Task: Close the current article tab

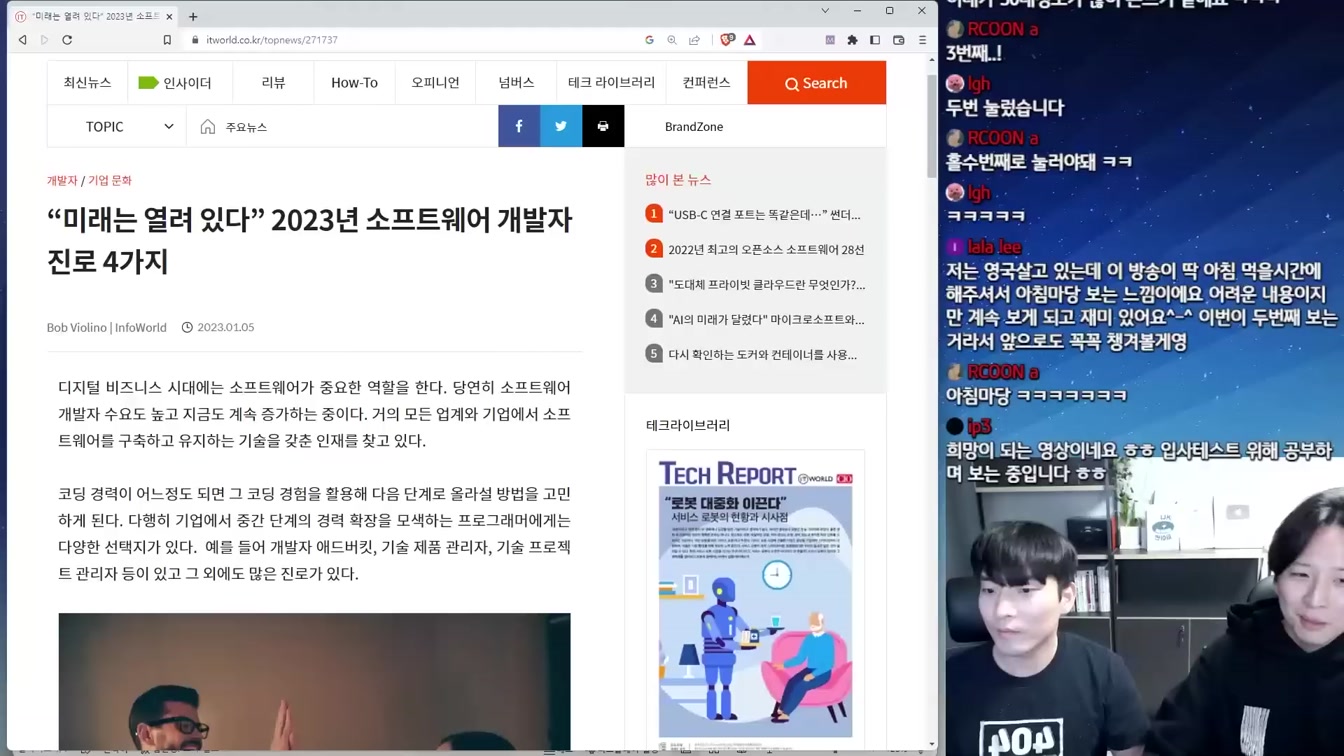Action: pos(169,16)
